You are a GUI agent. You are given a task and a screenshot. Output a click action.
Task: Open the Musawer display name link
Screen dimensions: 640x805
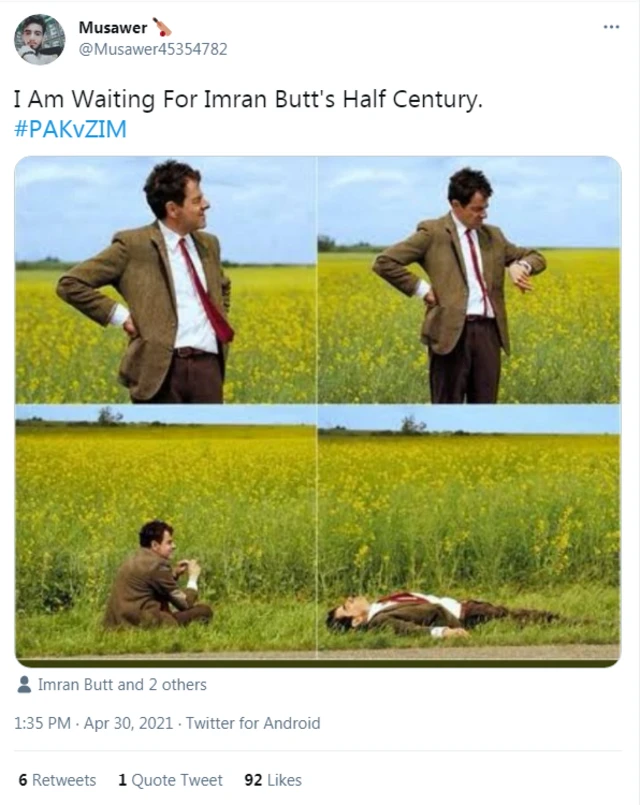point(110,27)
